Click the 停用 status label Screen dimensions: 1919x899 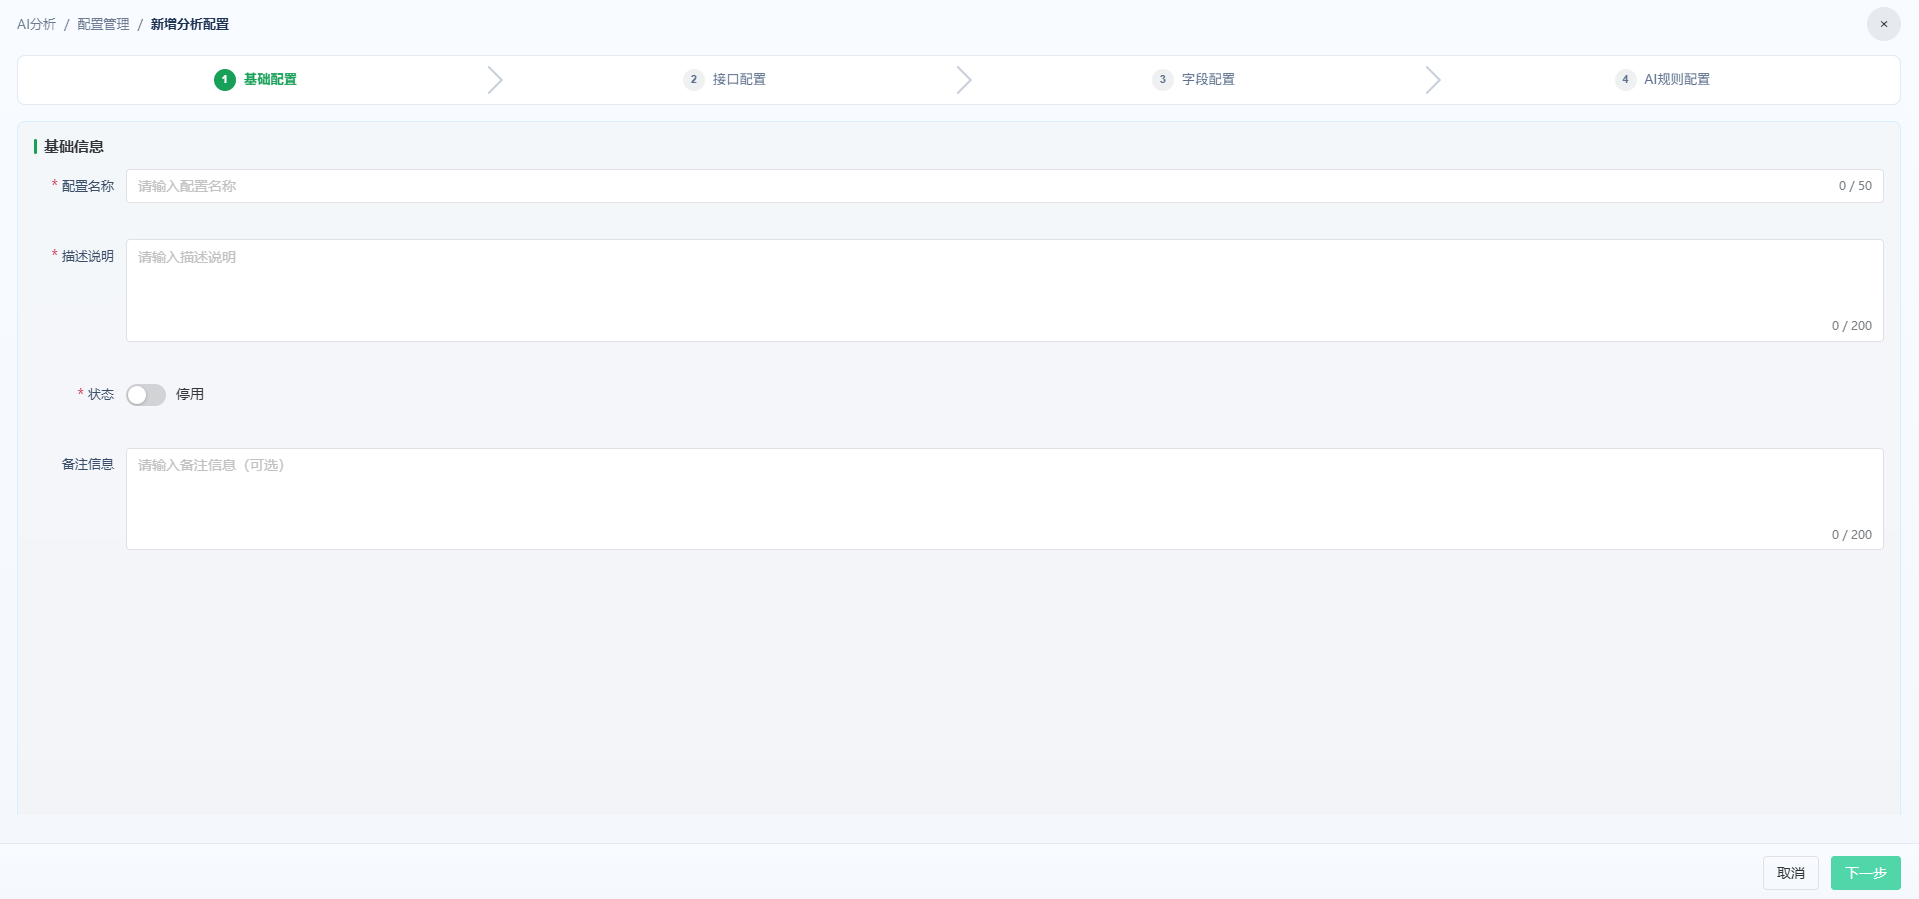(x=190, y=395)
